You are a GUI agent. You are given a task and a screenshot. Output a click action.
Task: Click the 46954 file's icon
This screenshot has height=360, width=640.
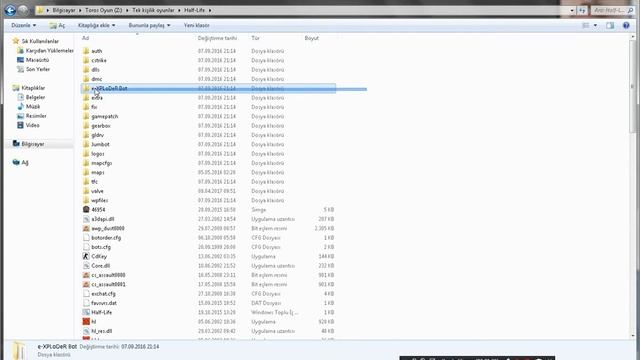pos(86,209)
